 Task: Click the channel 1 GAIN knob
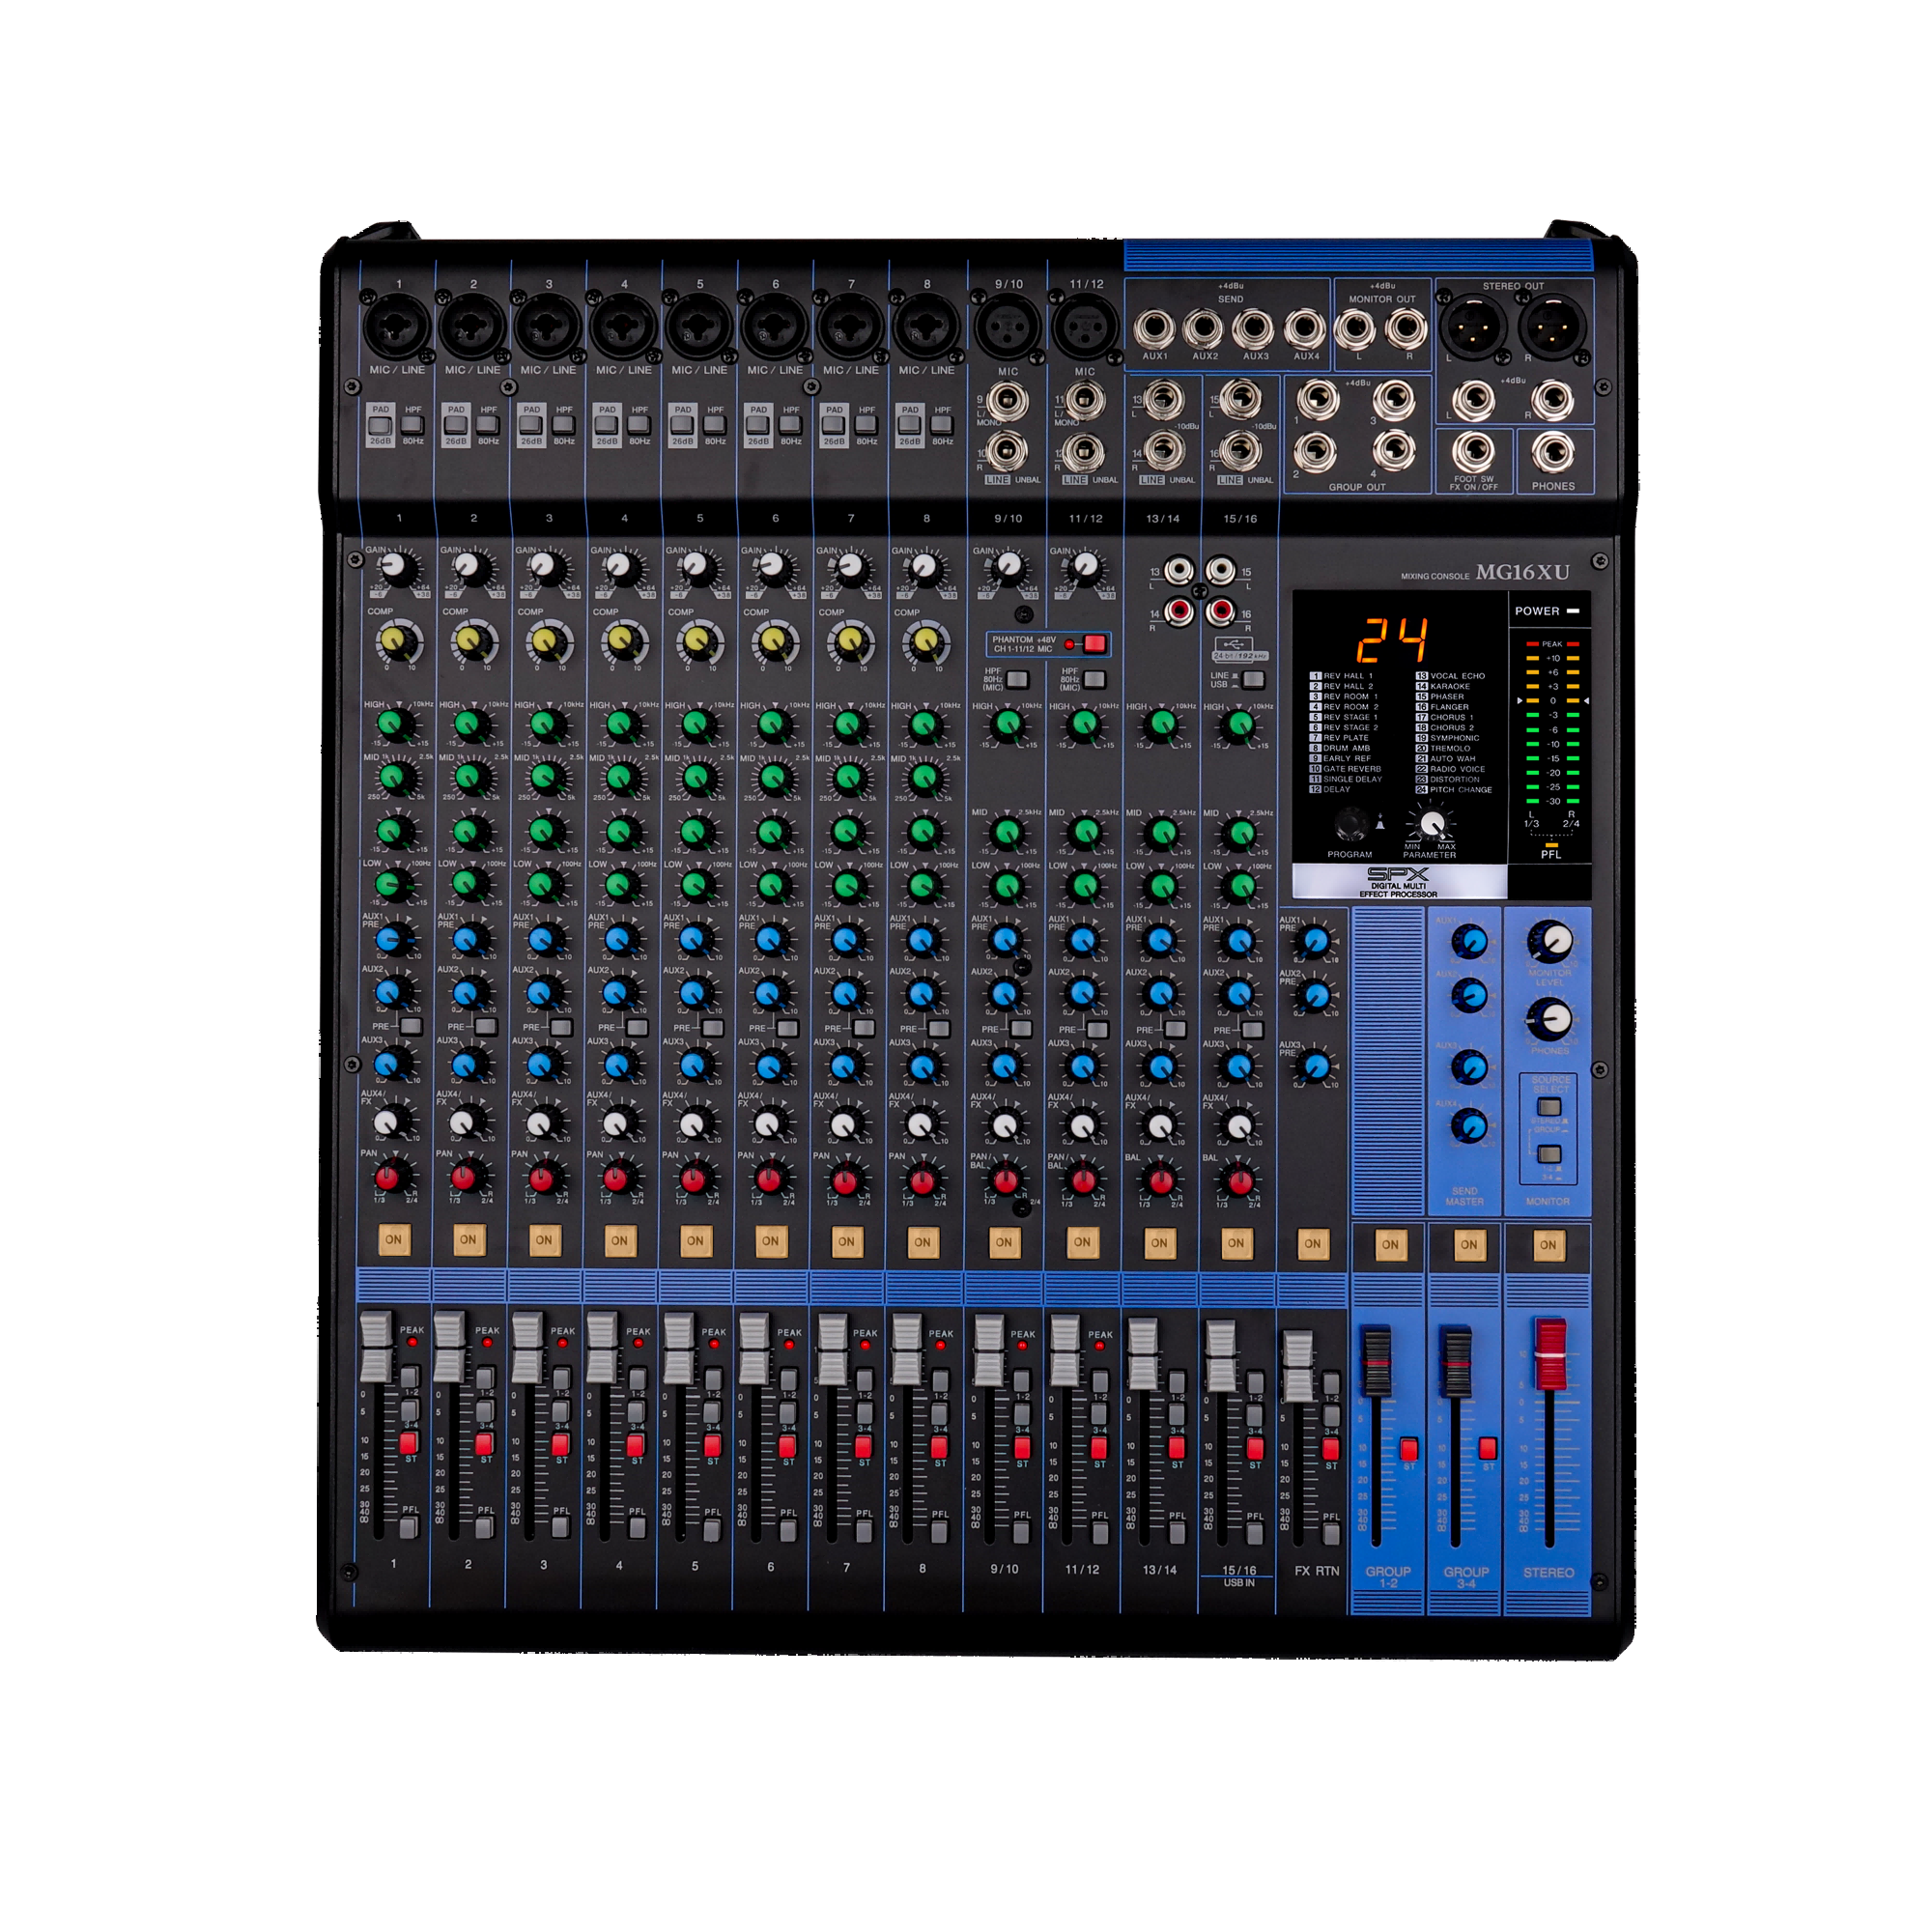tap(397, 568)
